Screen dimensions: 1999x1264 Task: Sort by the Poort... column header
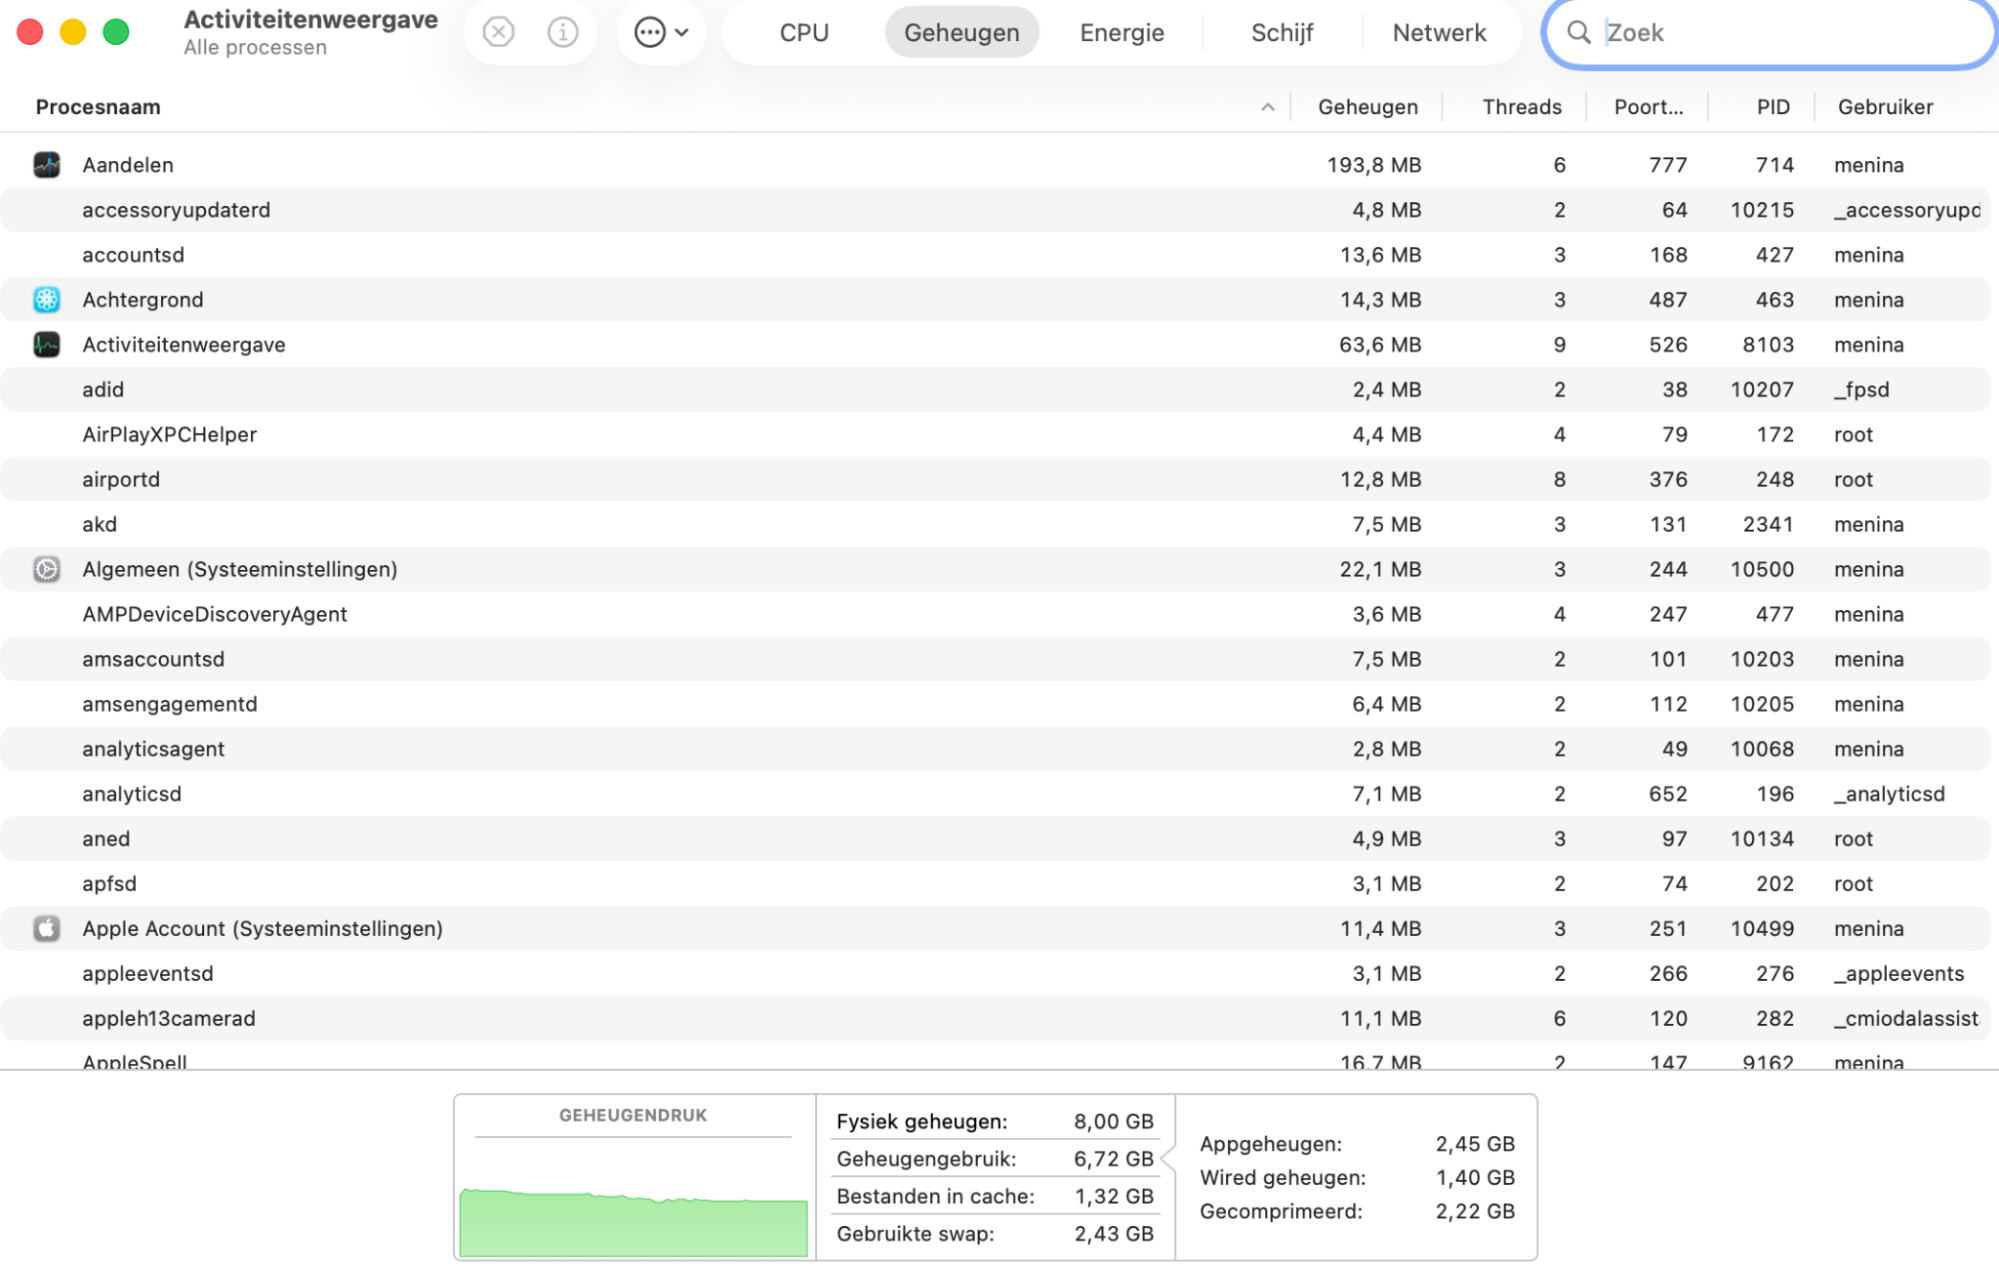(x=1648, y=107)
